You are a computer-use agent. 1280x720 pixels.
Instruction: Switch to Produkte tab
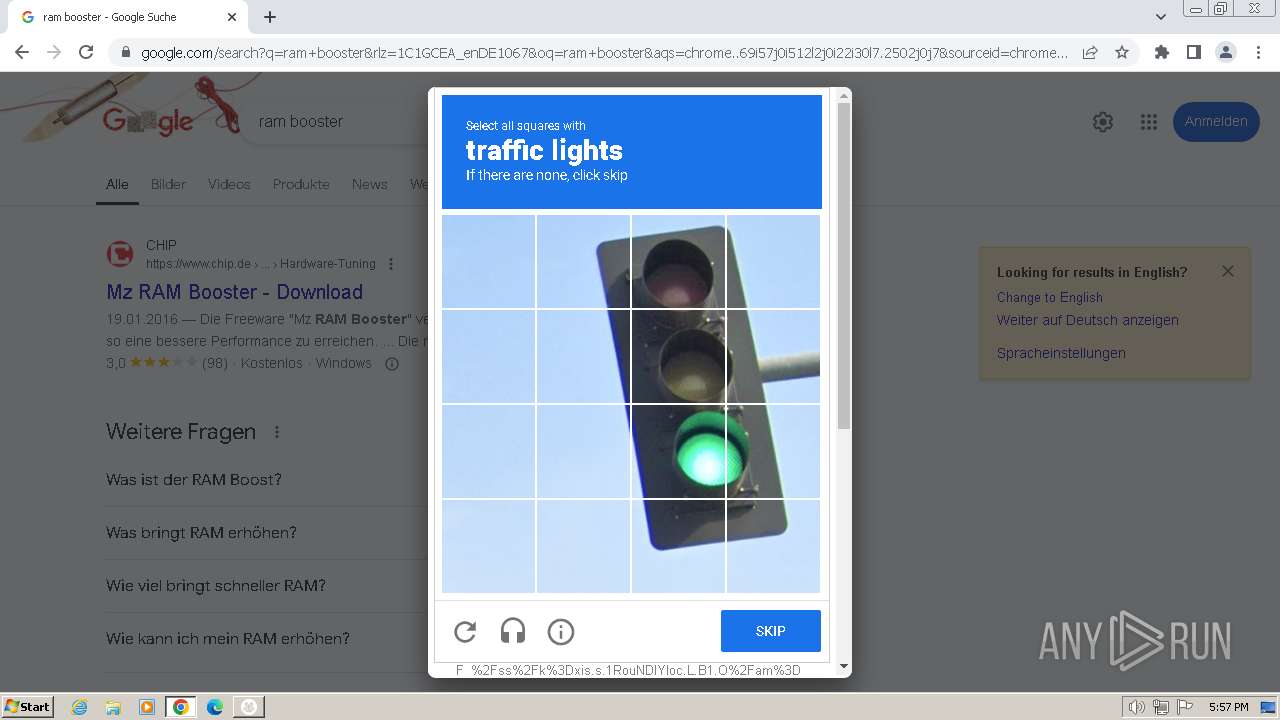tap(301, 184)
